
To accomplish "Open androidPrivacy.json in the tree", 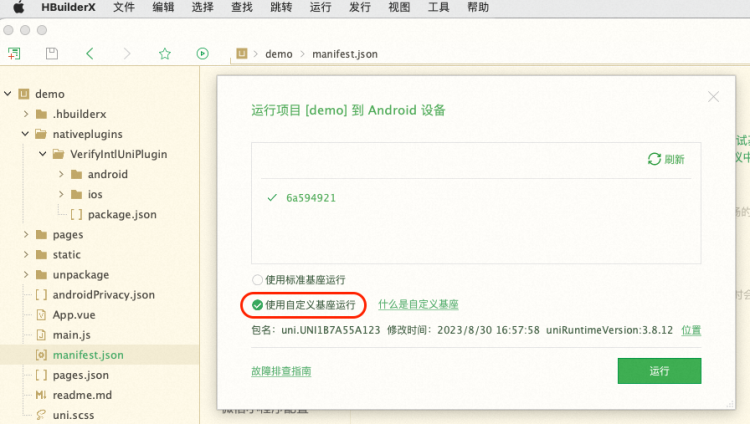I will point(103,295).
